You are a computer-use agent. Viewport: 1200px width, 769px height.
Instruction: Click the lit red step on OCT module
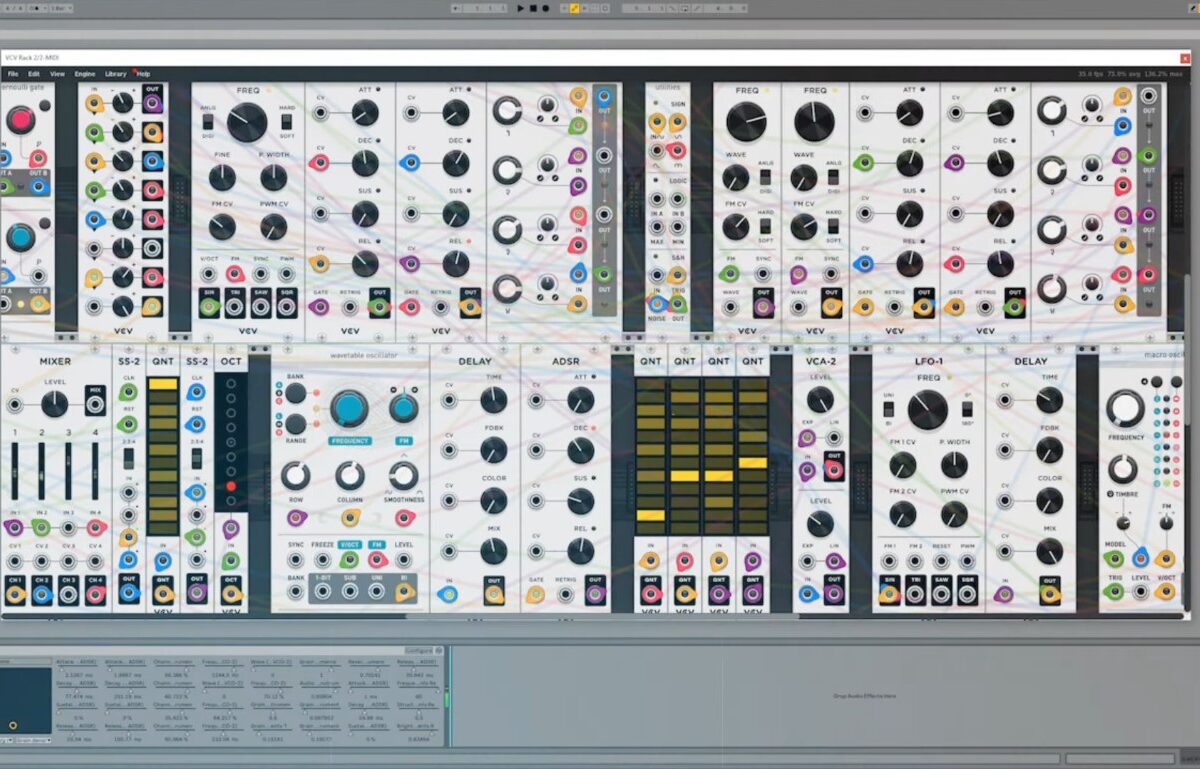(x=231, y=486)
